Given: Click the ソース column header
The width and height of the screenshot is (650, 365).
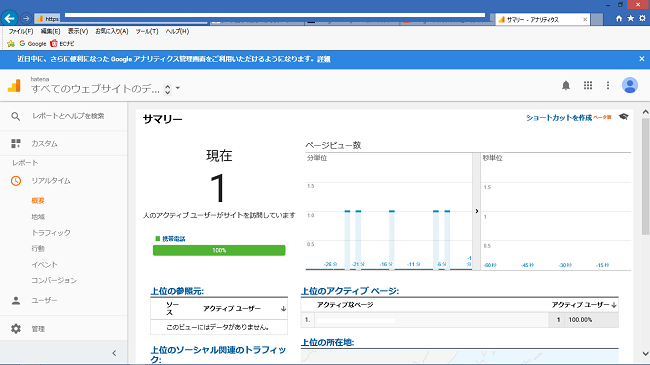Looking at the screenshot, I should tap(172, 309).
